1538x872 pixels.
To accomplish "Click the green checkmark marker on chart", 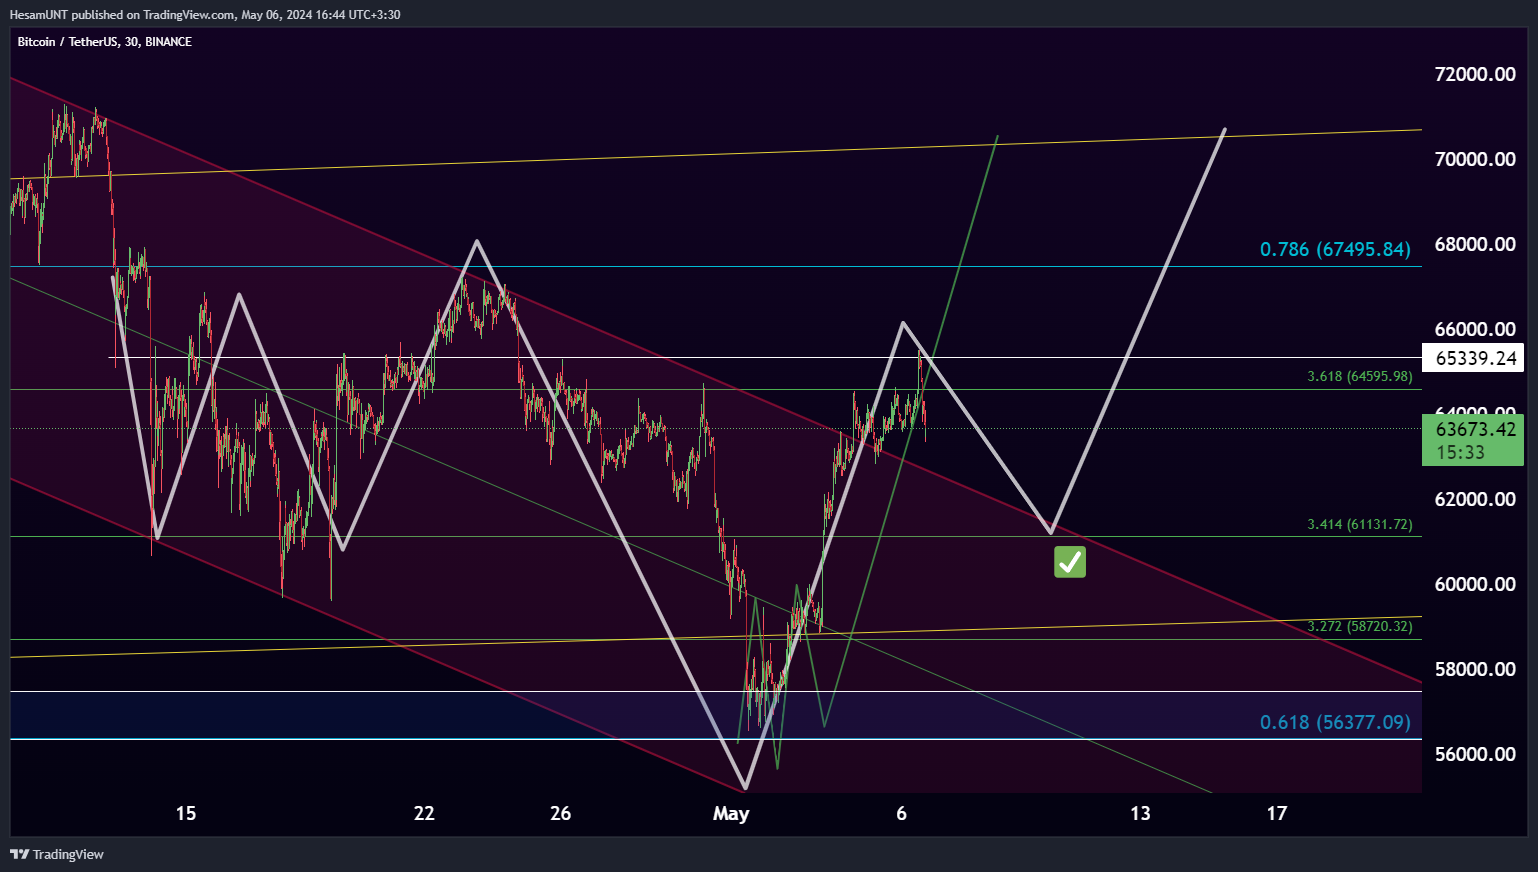I will click(1070, 562).
